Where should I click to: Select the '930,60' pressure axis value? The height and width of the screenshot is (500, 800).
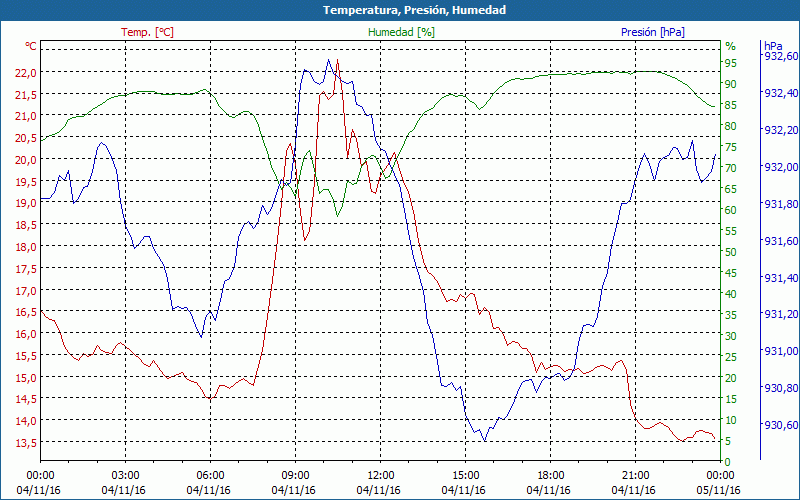coord(781,425)
